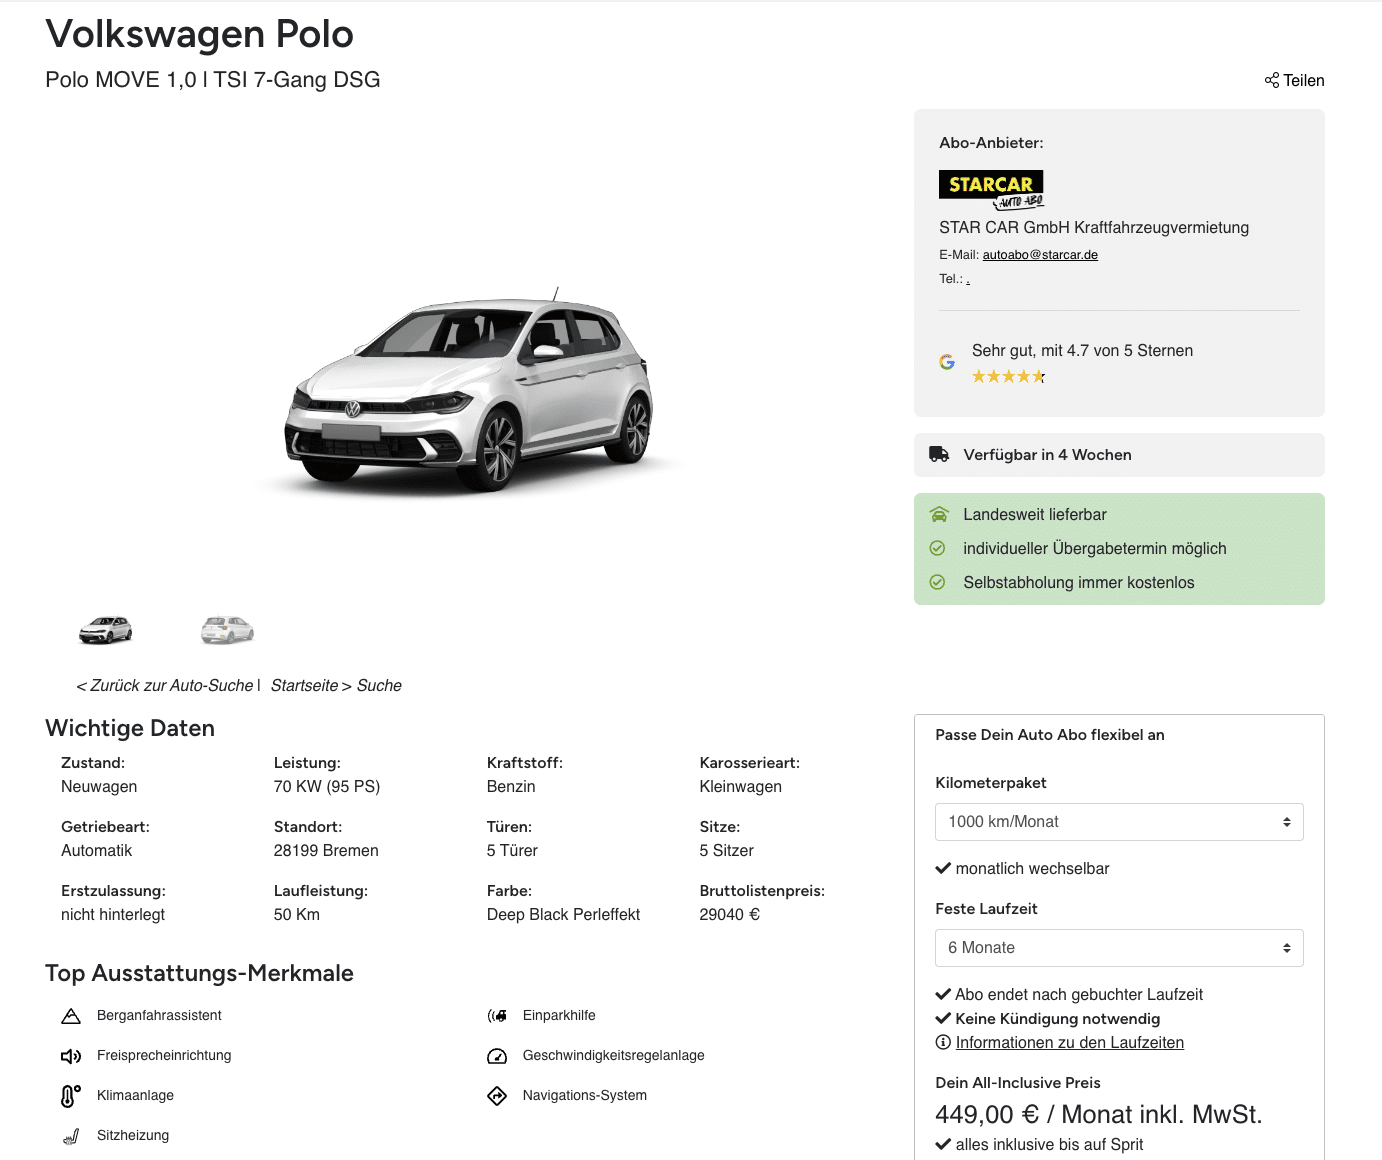The image size is (1382, 1160).
Task: Click the Klimaanlage thermometer icon
Action: pos(70,1096)
